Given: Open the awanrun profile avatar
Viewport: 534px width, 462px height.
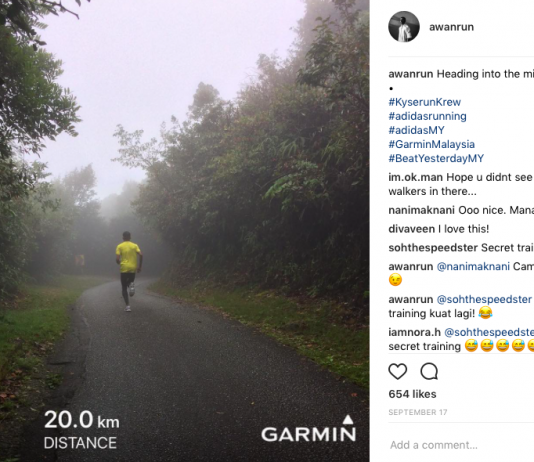Looking at the screenshot, I should (x=404, y=27).
